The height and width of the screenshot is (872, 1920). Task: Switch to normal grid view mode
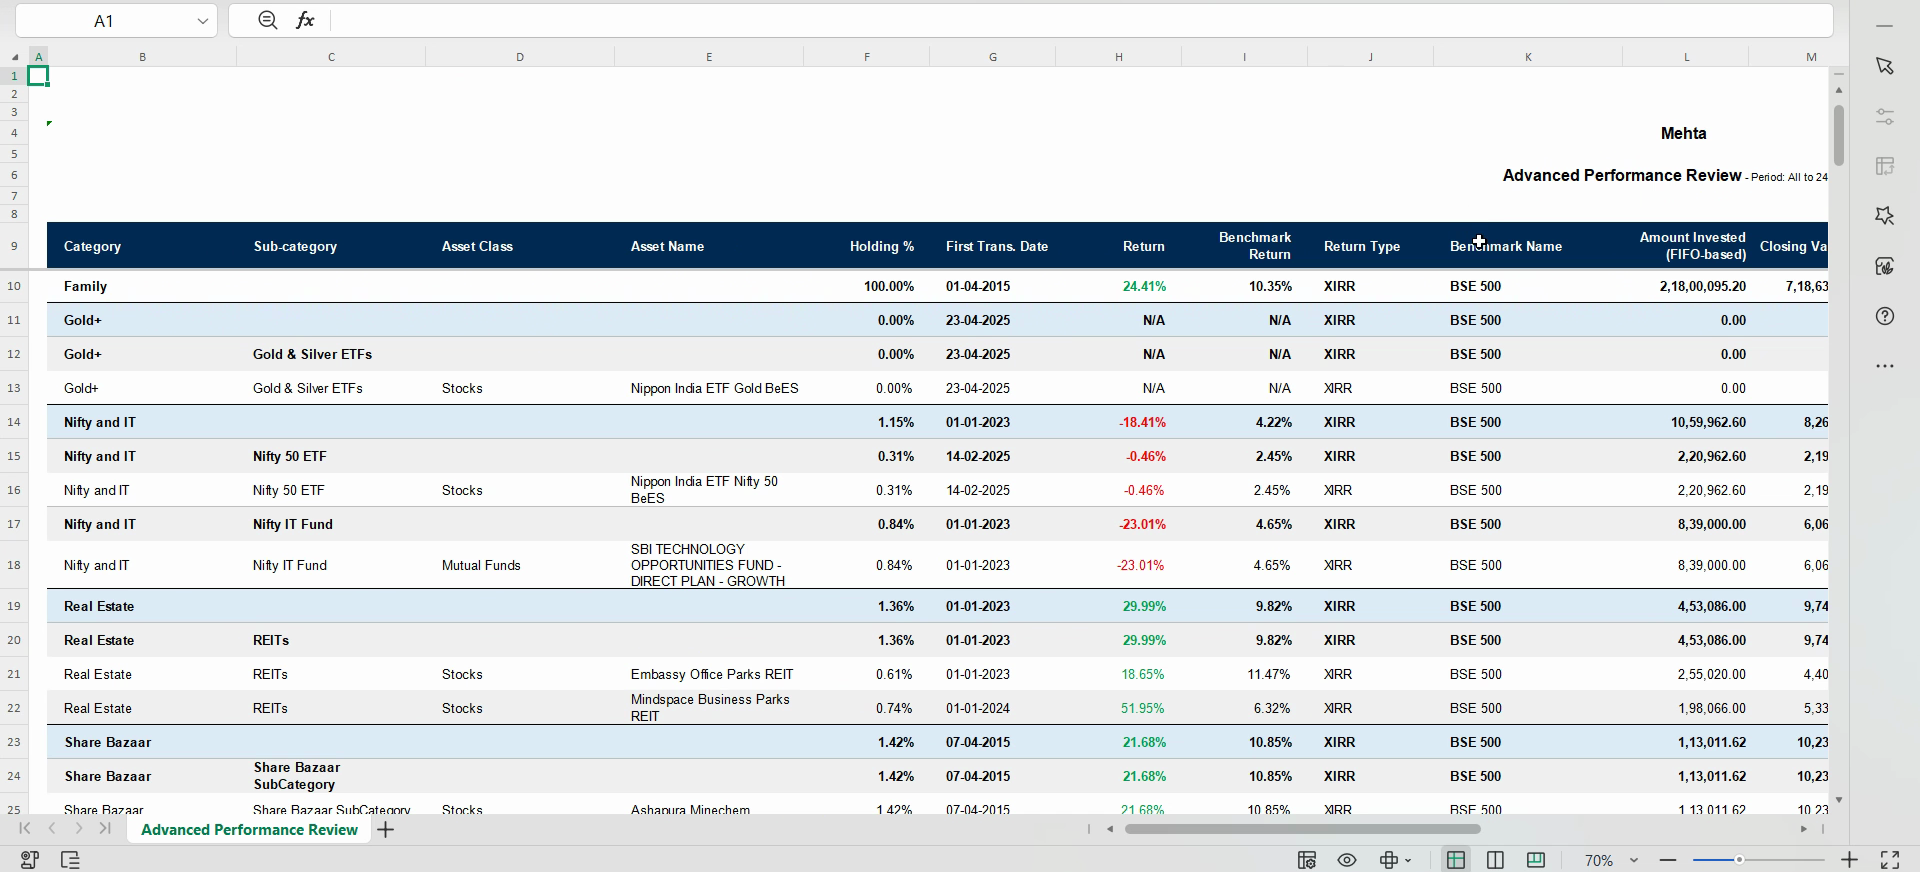1456,860
